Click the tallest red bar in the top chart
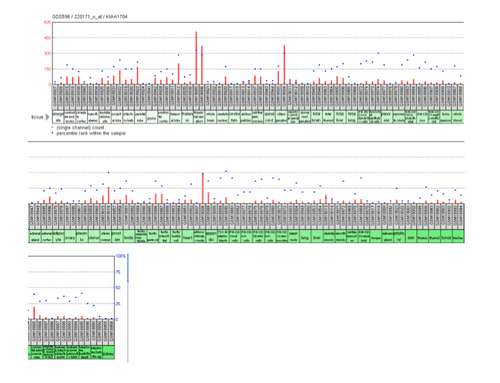 [x=196, y=58]
